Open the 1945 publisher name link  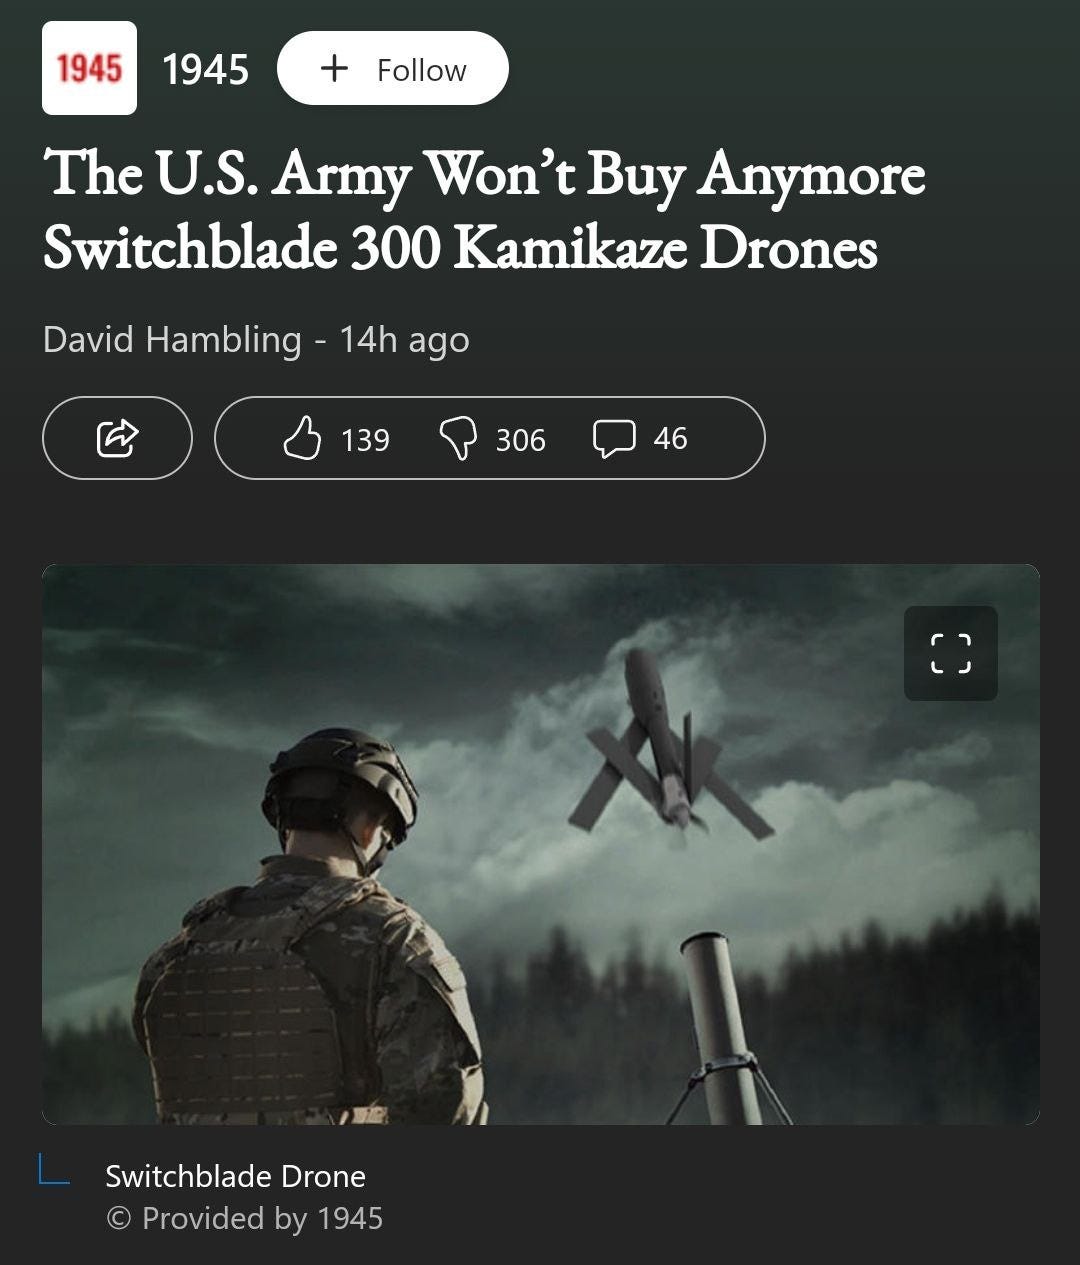(x=205, y=69)
